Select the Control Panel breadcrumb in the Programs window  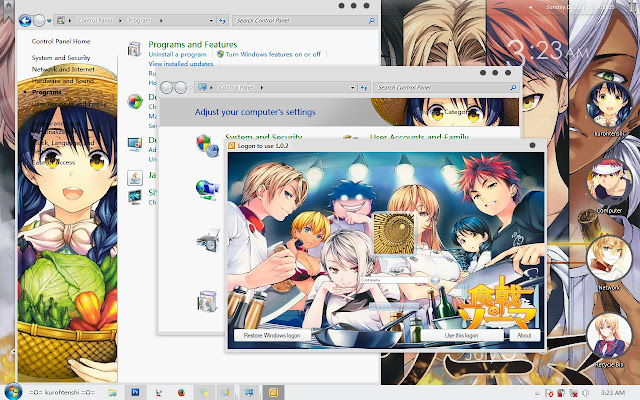coord(95,20)
